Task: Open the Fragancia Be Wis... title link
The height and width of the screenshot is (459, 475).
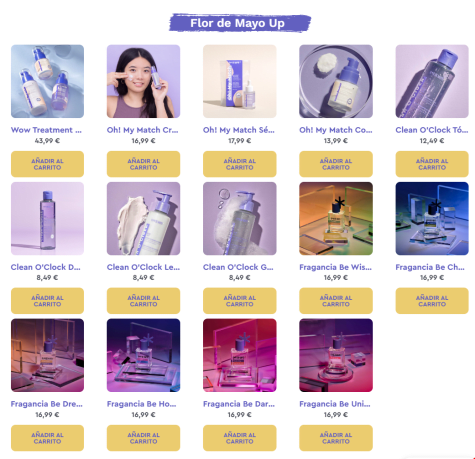Action: click(335, 267)
